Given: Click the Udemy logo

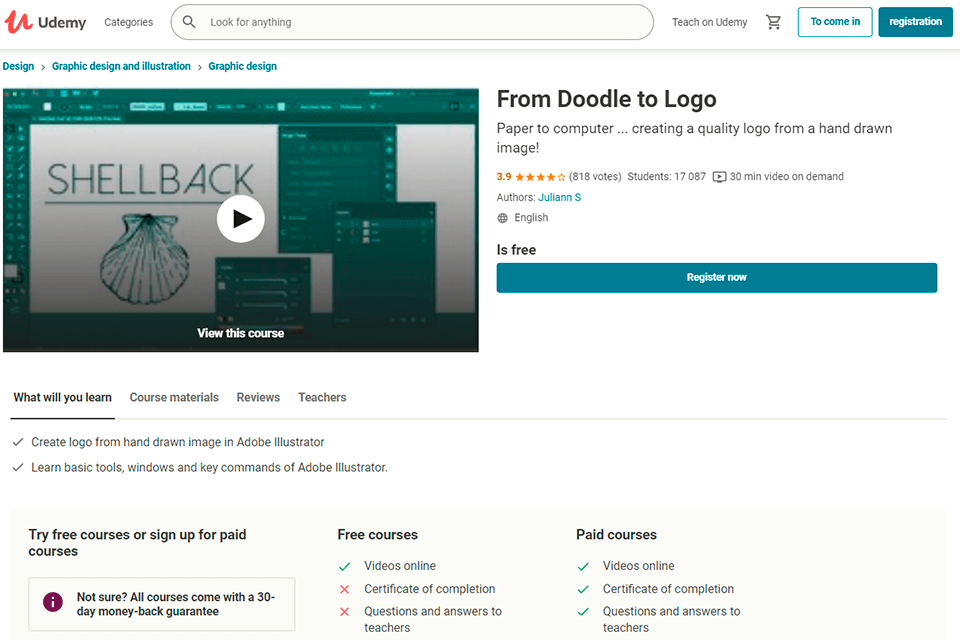Looking at the screenshot, I should (46, 22).
